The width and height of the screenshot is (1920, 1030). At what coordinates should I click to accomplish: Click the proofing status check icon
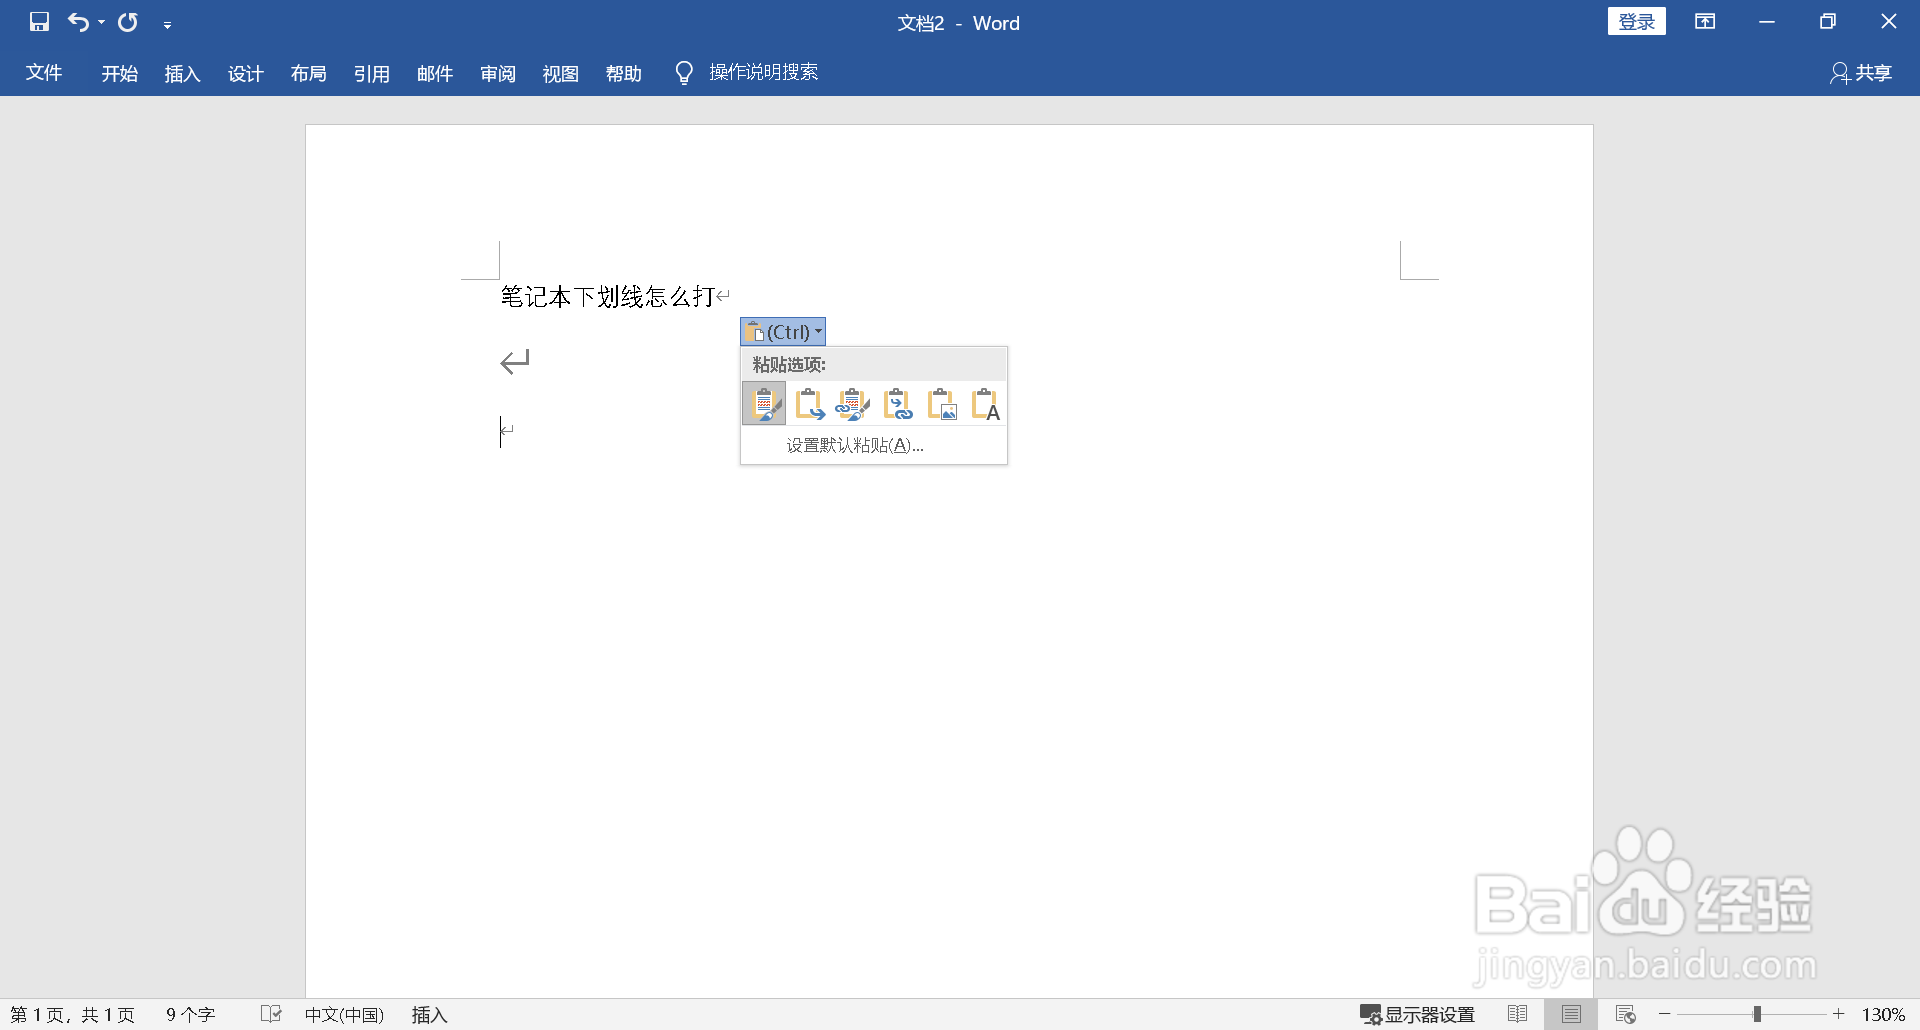tap(270, 1014)
